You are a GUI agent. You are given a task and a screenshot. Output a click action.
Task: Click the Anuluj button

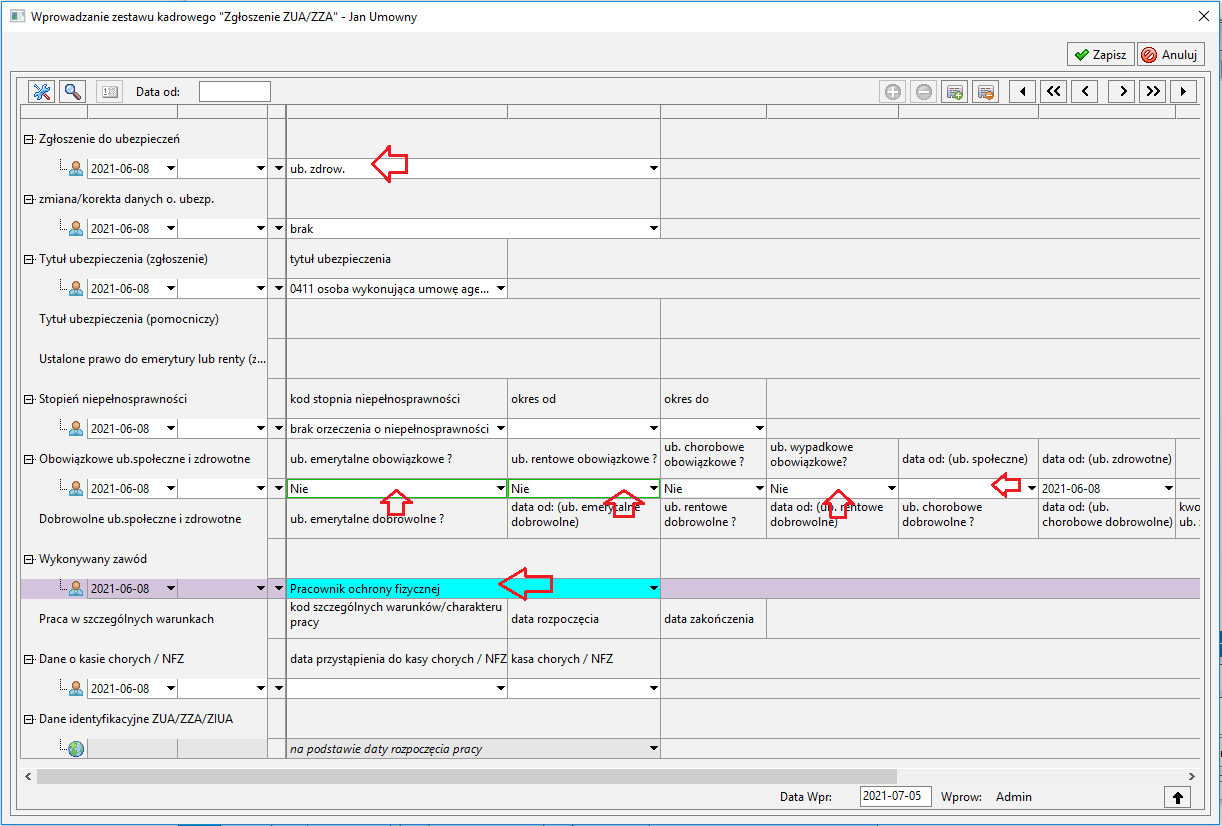[x=1170, y=55]
